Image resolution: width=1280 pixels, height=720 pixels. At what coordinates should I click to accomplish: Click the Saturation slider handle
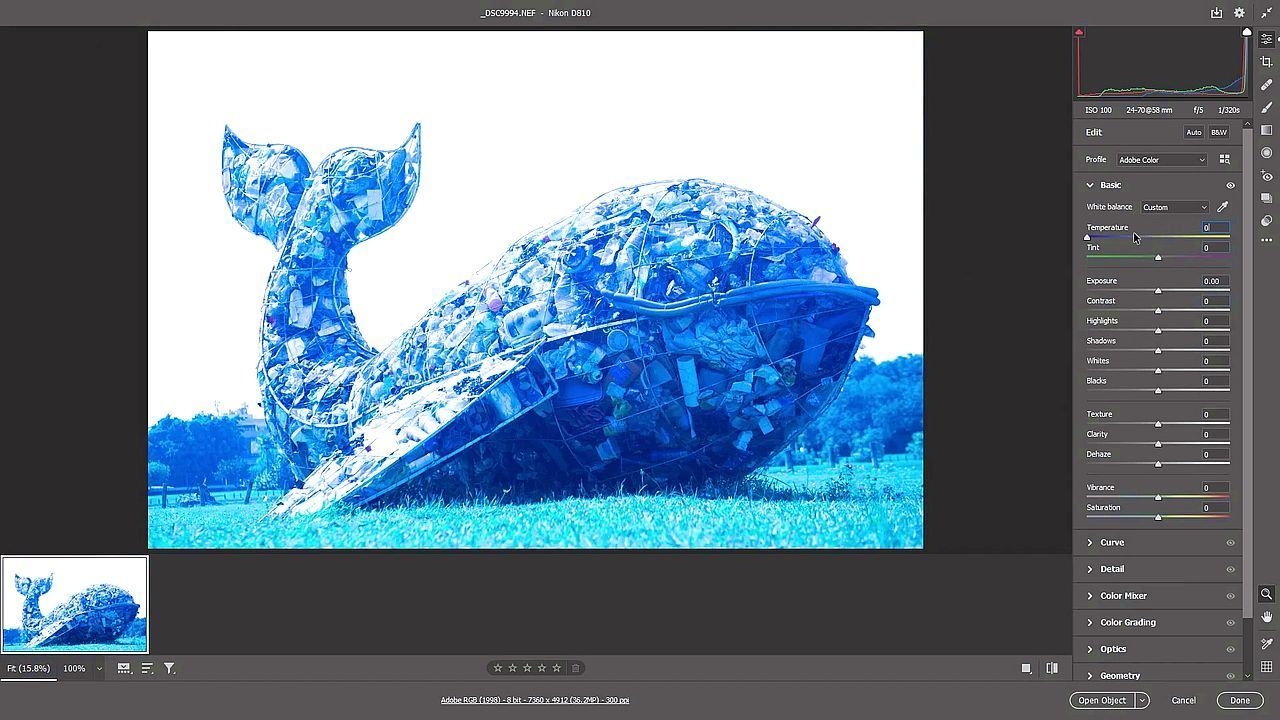pos(1158,517)
